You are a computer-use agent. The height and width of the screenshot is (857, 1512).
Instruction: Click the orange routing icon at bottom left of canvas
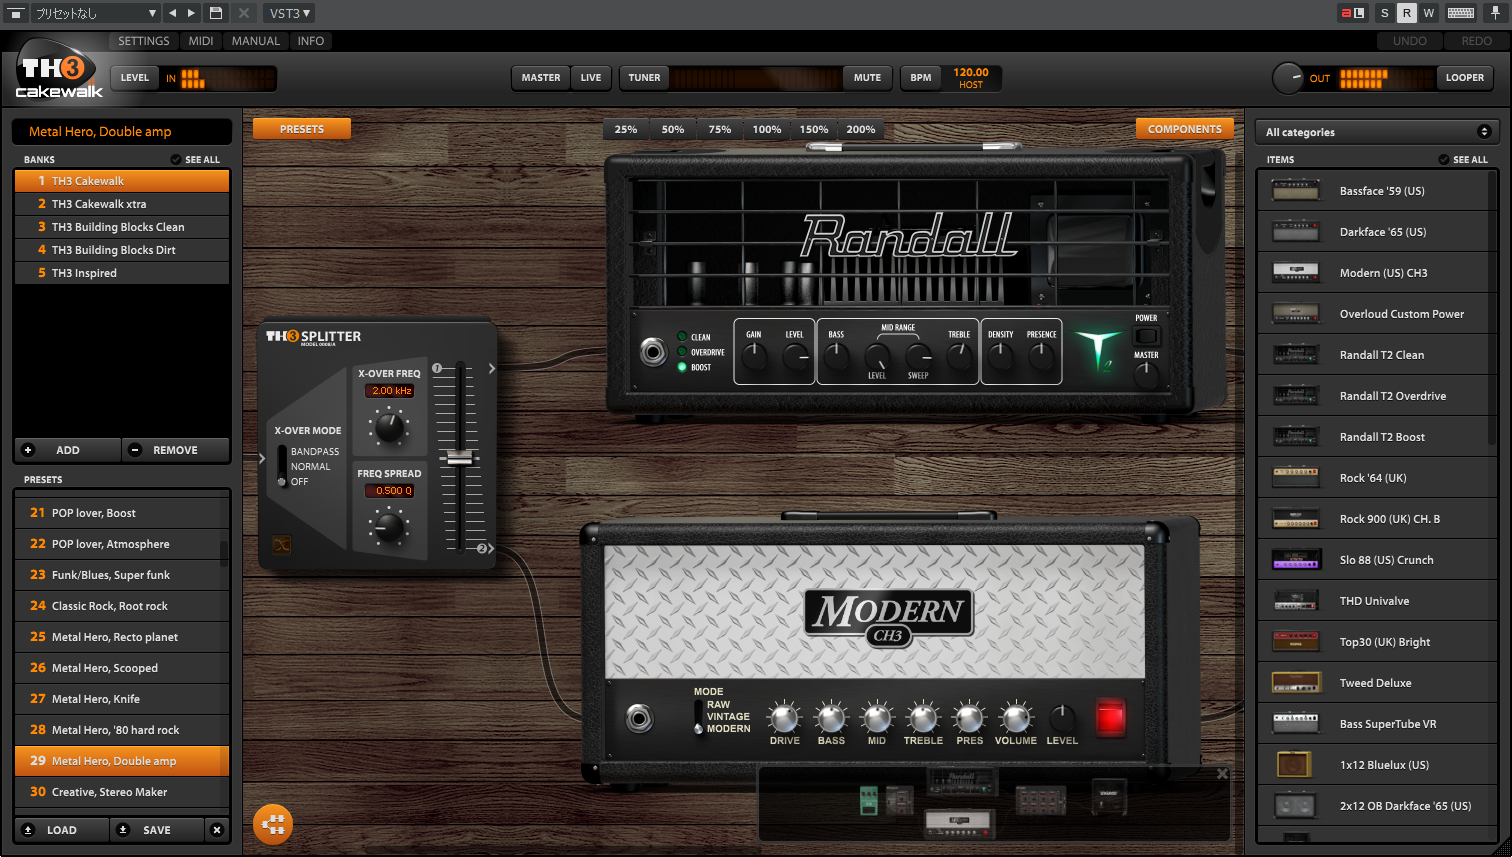(273, 825)
